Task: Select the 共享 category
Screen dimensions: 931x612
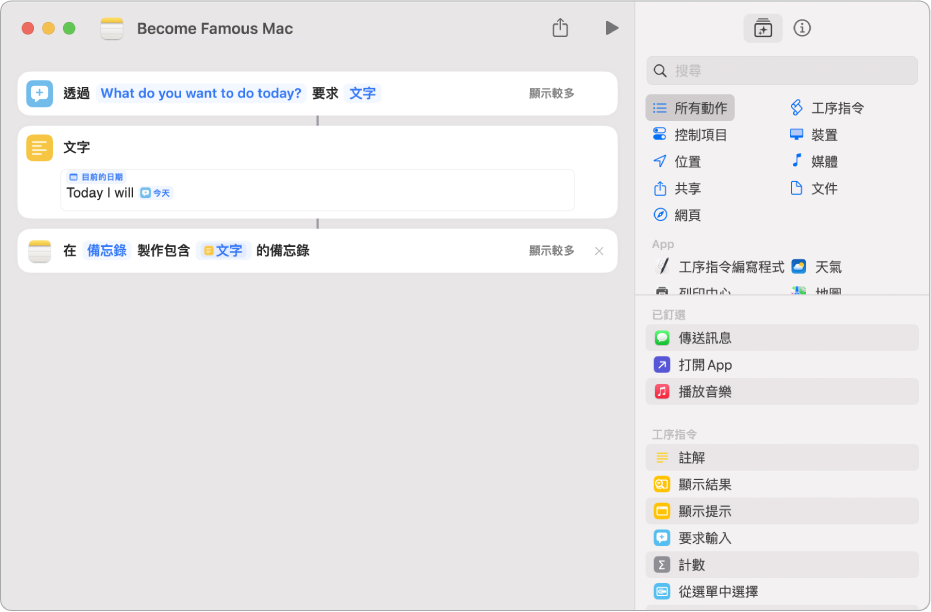Action: [677, 189]
